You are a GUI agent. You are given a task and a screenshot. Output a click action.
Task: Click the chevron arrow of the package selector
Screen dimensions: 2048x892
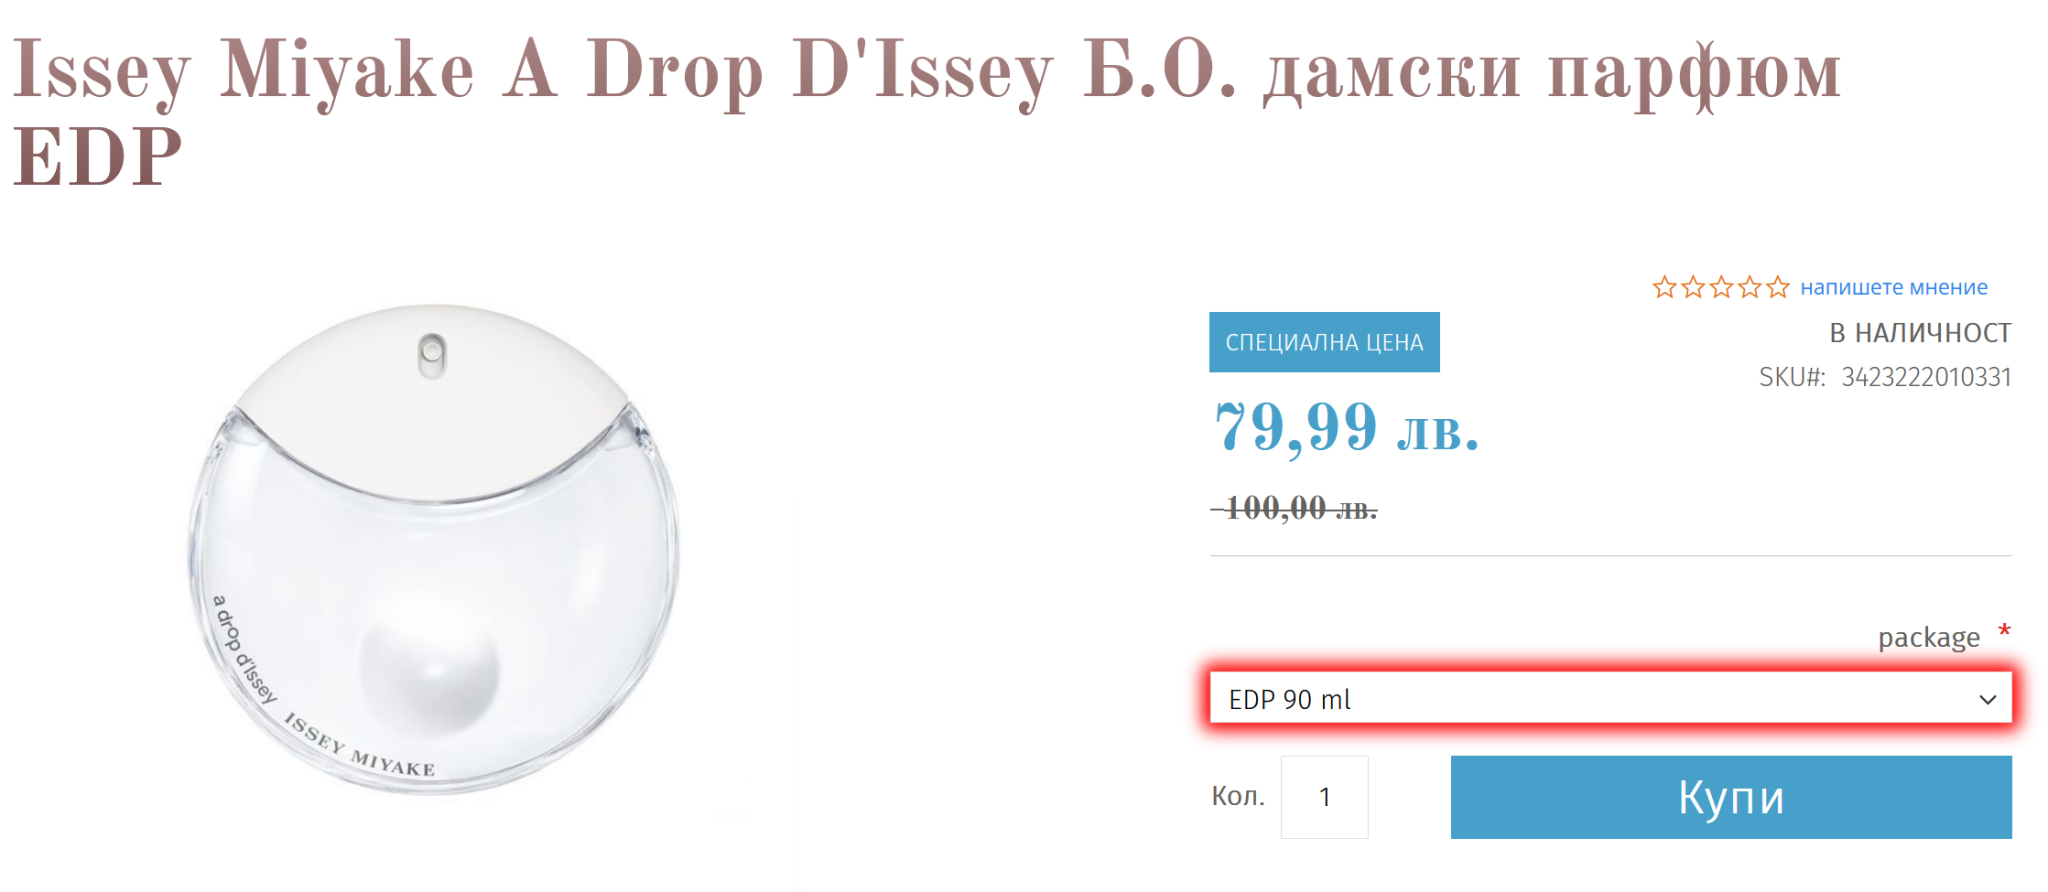pos(1987,700)
